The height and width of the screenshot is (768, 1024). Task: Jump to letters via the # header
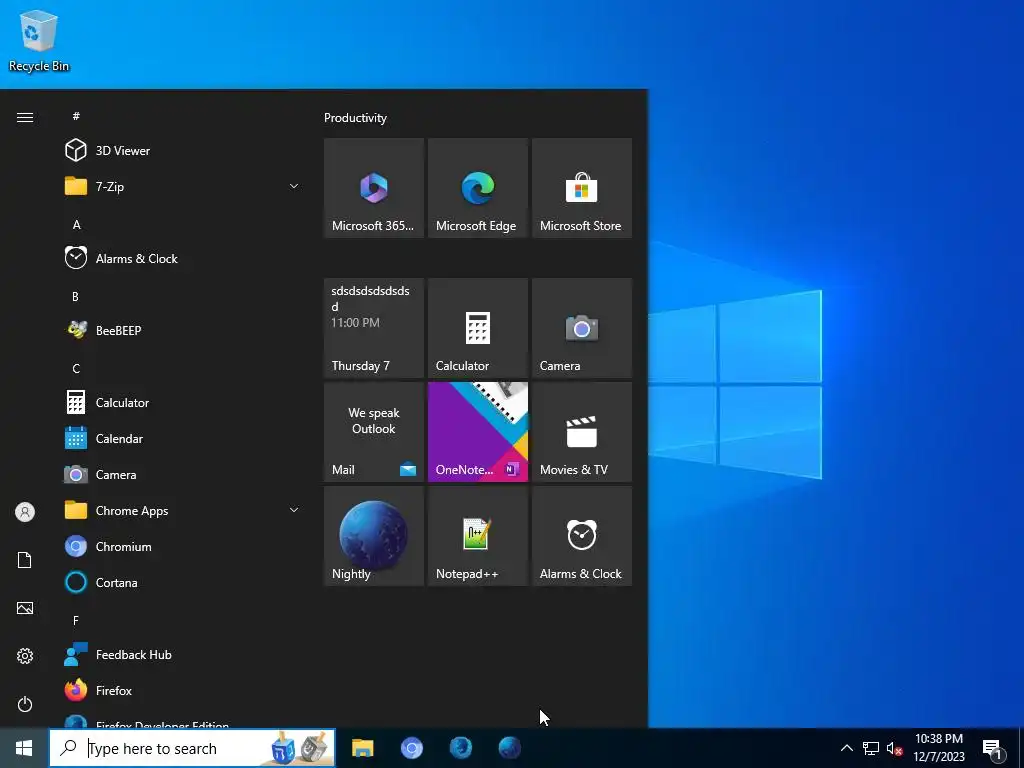[x=76, y=116]
